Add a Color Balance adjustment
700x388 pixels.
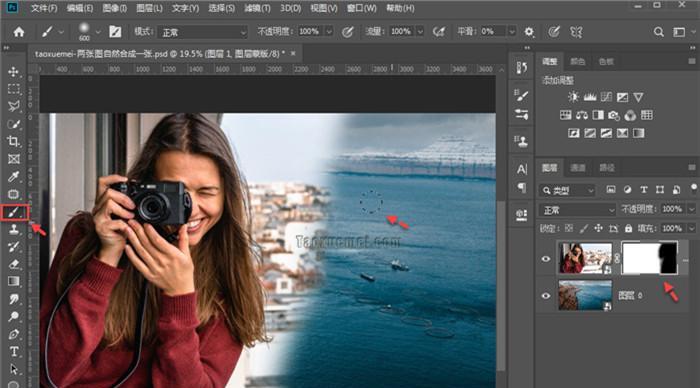(x=582, y=115)
